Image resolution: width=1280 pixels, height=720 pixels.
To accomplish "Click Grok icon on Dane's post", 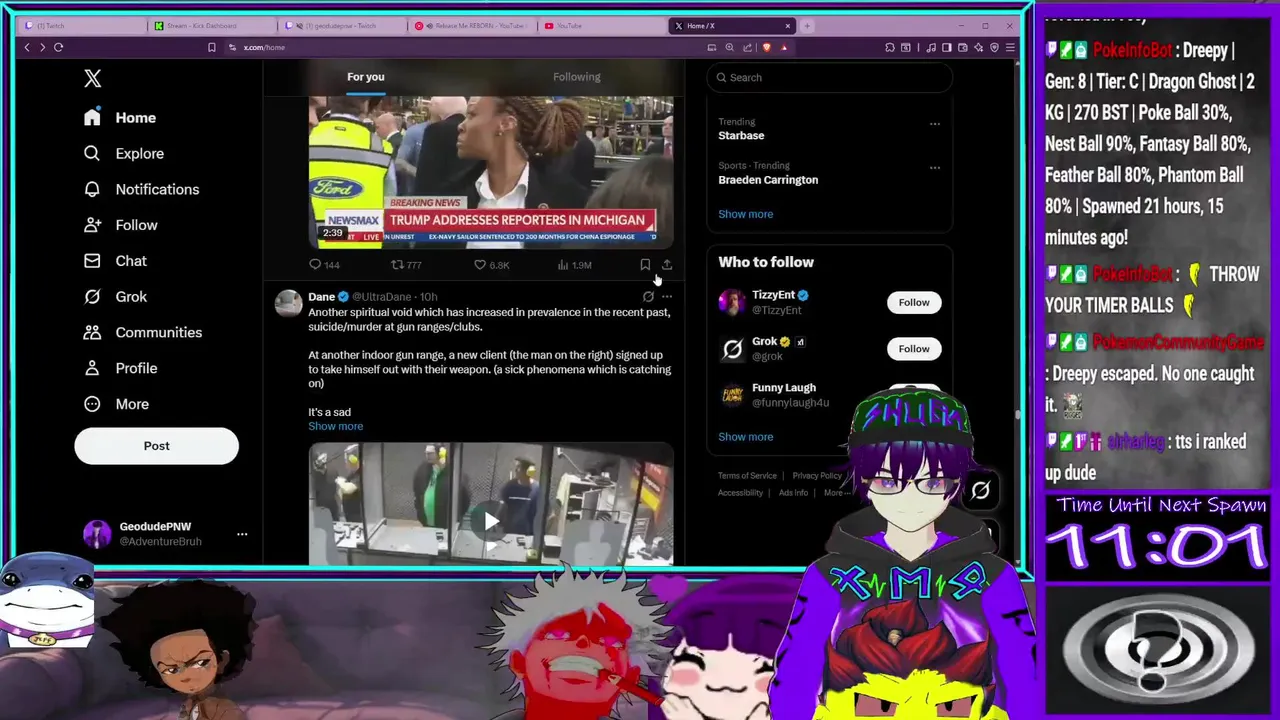I will tap(648, 297).
